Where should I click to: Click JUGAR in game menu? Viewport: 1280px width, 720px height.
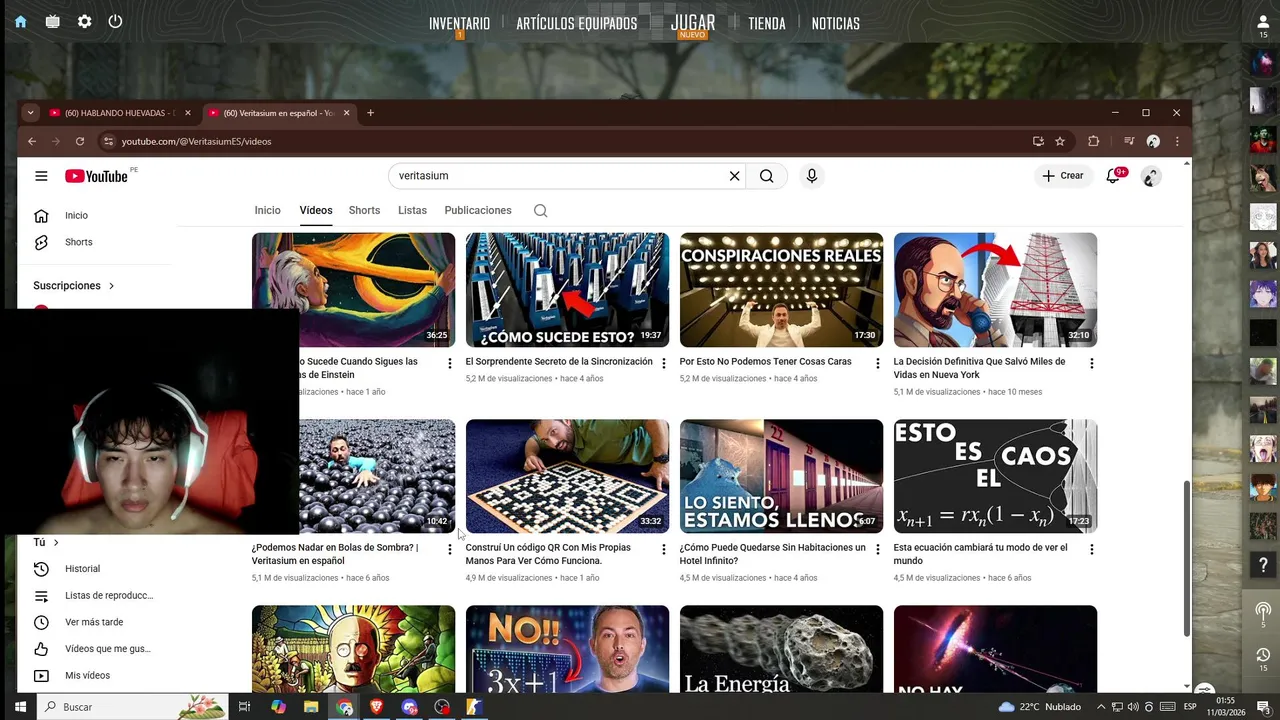click(693, 22)
